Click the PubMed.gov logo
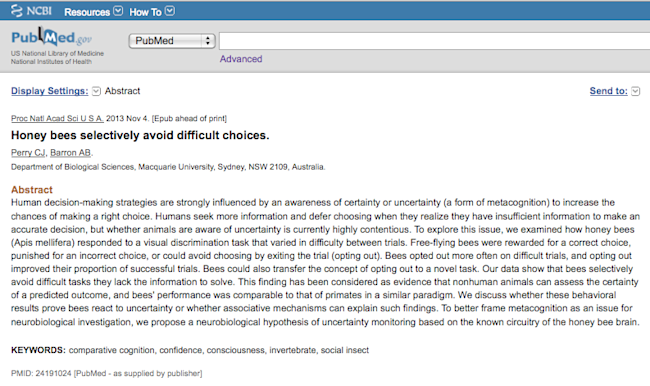The height and width of the screenshot is (386, 650). point(51,37)
